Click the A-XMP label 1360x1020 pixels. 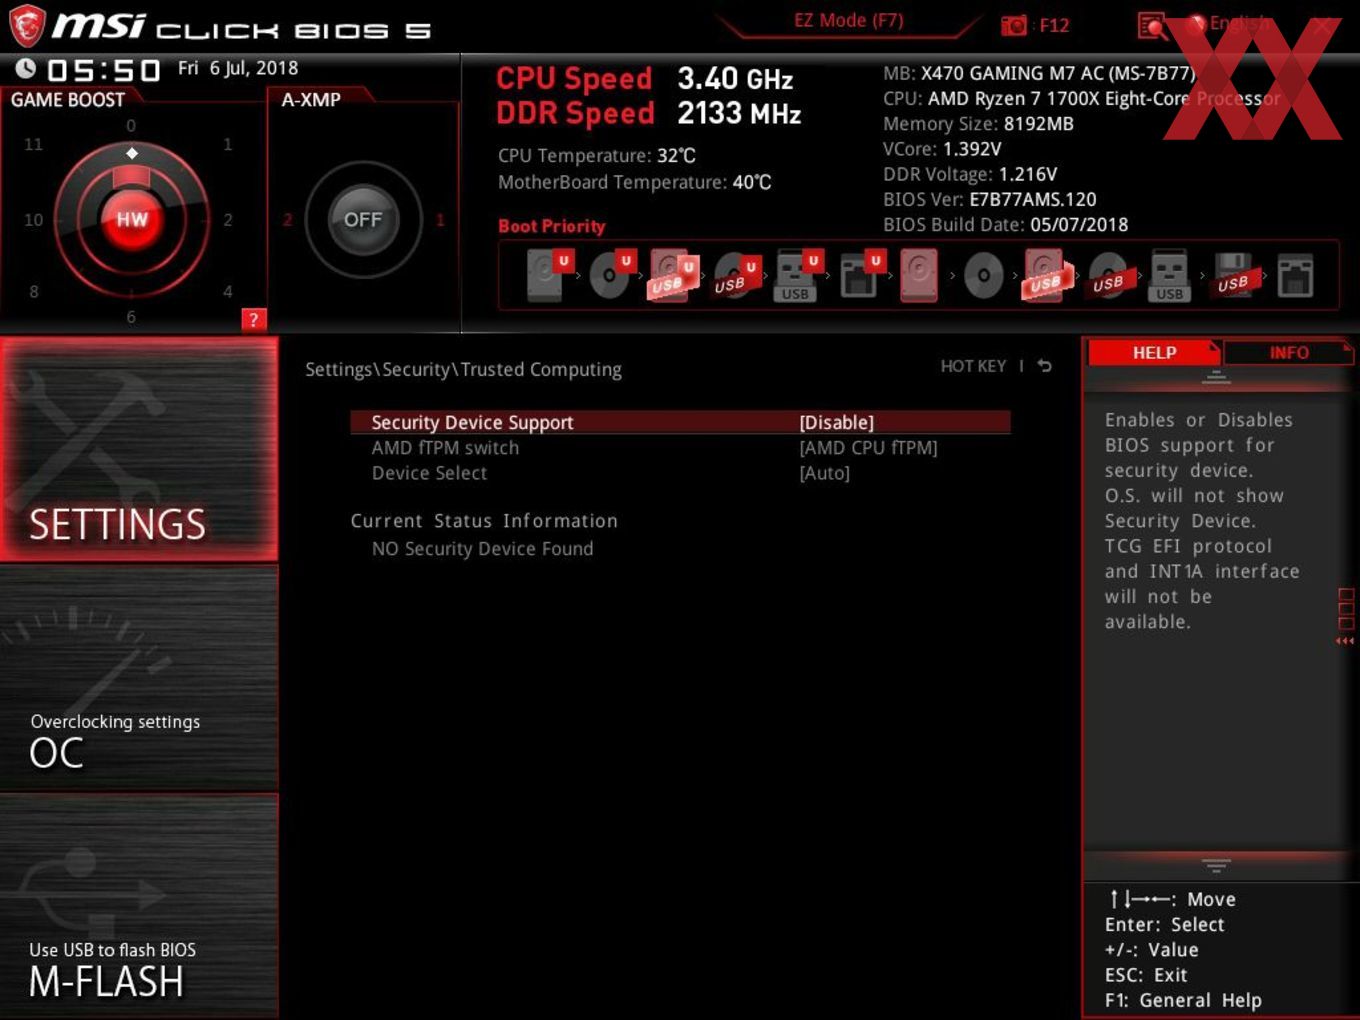(x=311, y=100)
